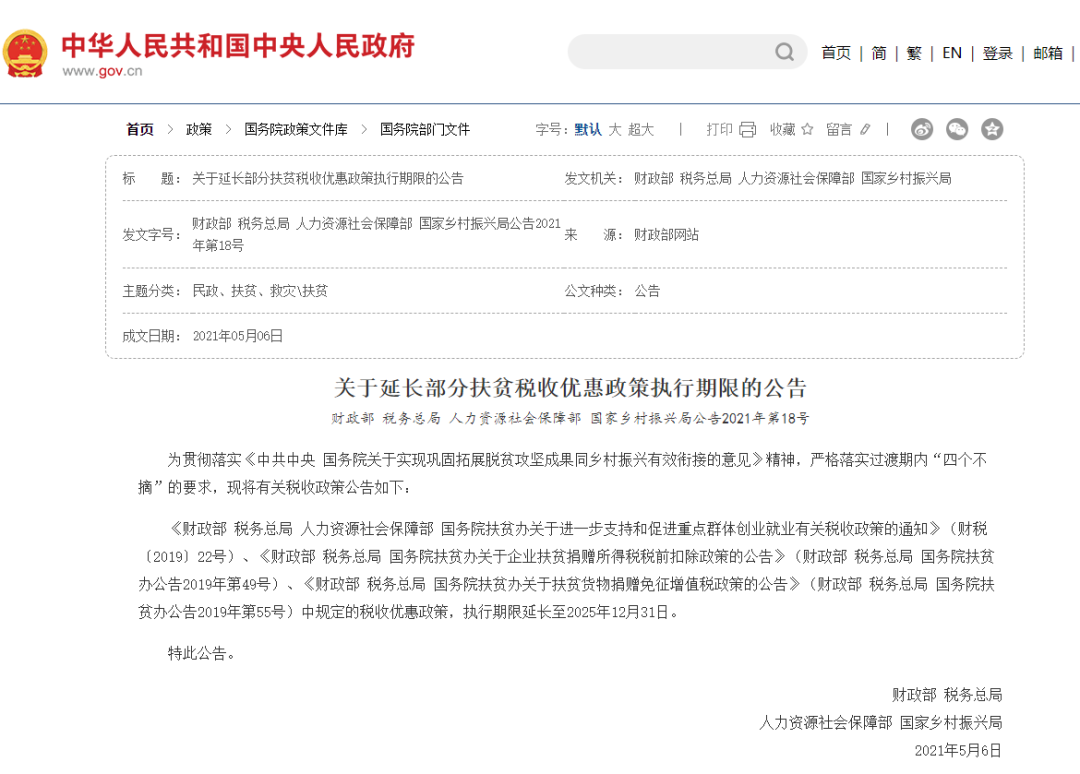Share article via WeChat icon
The image size is (1080, 774).
[x=957, y=129]
